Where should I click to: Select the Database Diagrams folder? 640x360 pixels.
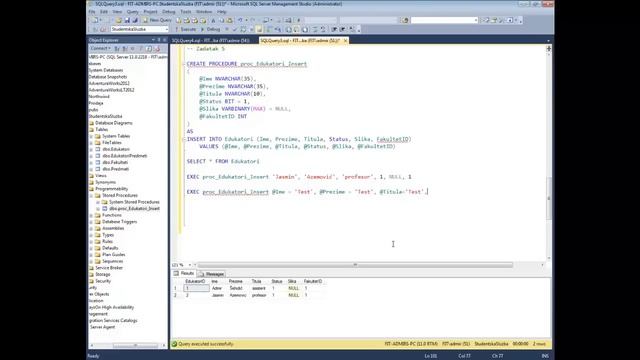pyautogui.click(x=113, y=123)
